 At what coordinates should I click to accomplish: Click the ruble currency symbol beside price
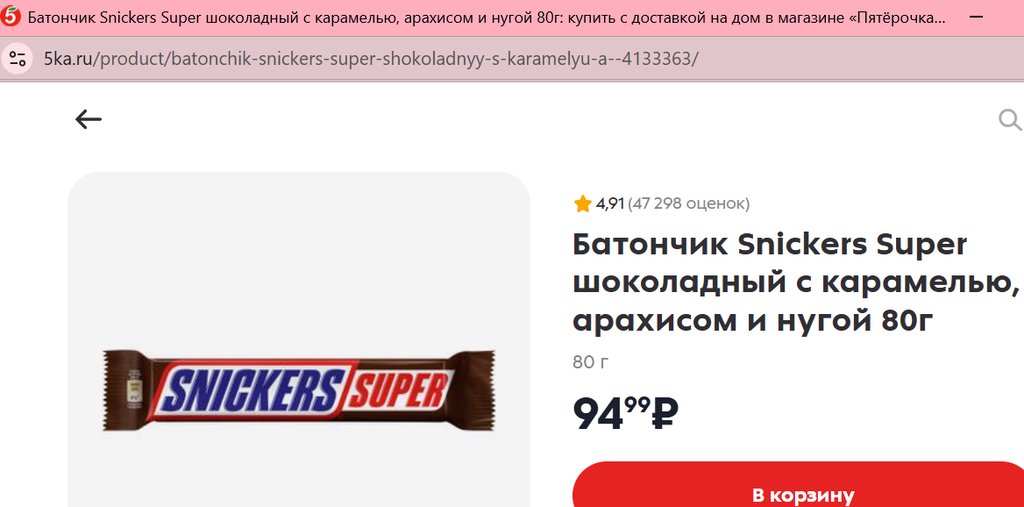pos(665,414)
